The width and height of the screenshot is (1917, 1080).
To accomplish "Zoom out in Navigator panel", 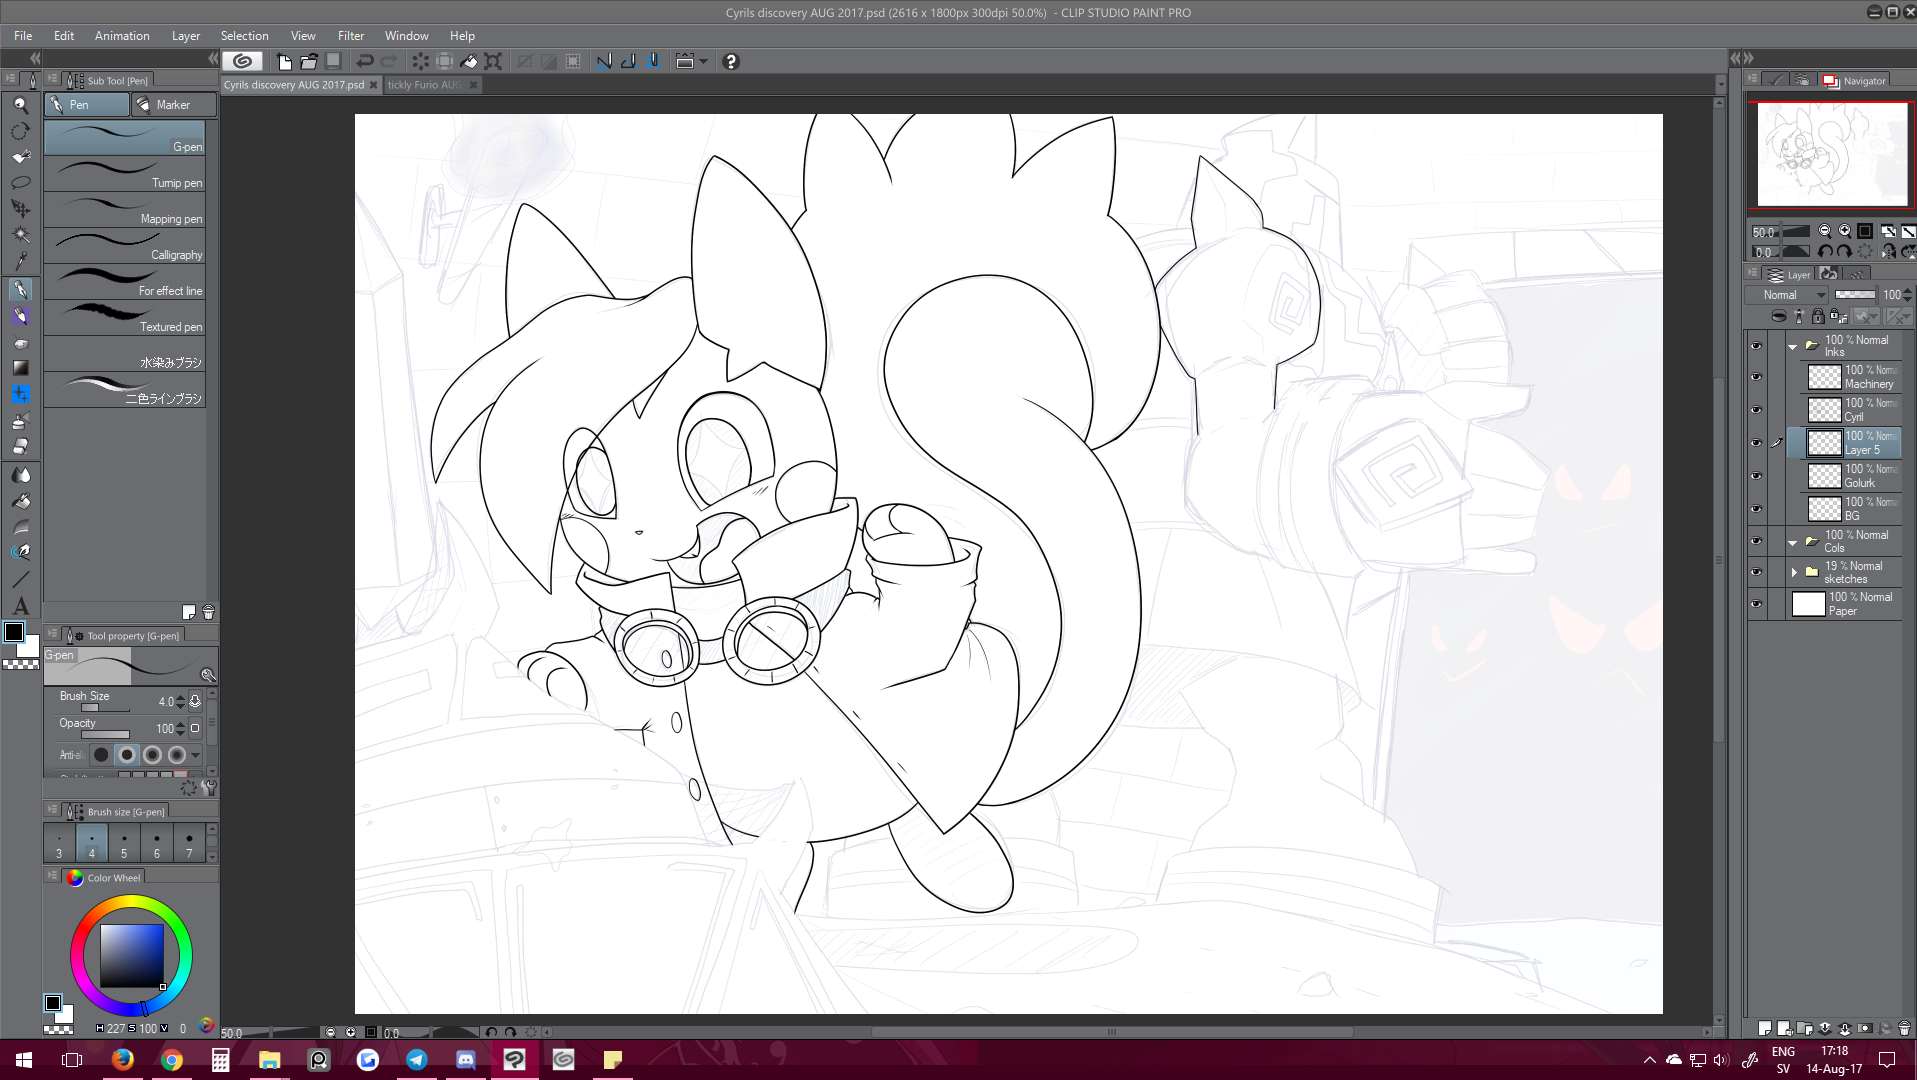I will 1825,231.
